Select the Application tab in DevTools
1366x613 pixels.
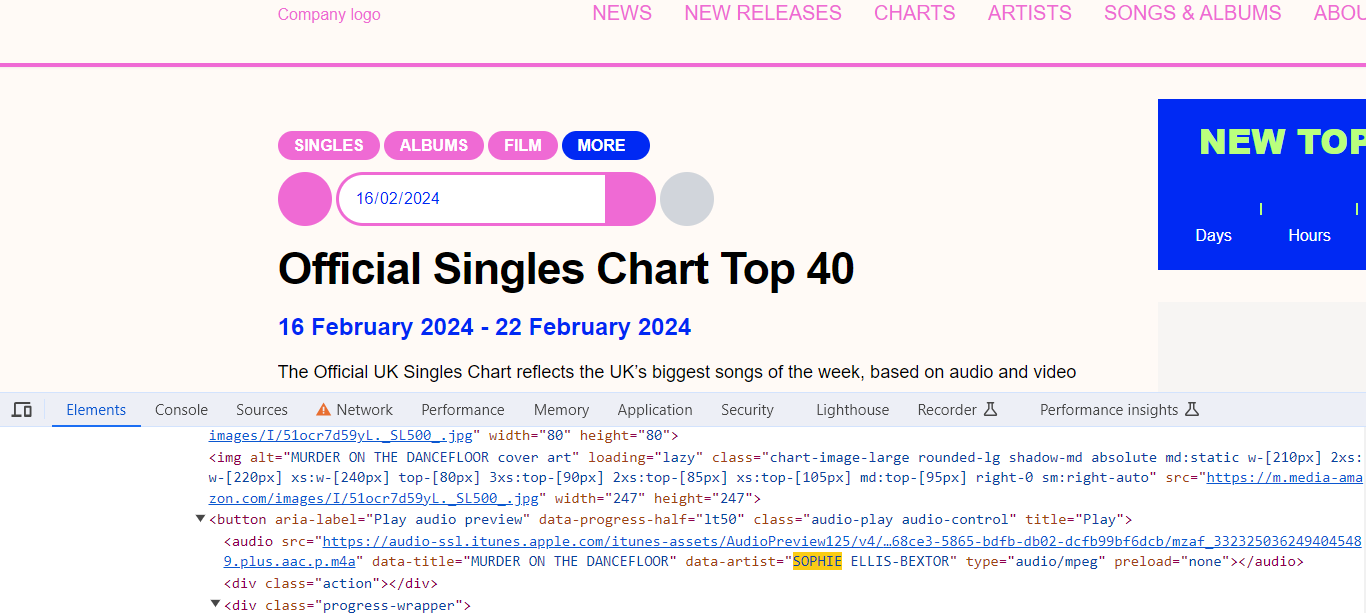655,410
